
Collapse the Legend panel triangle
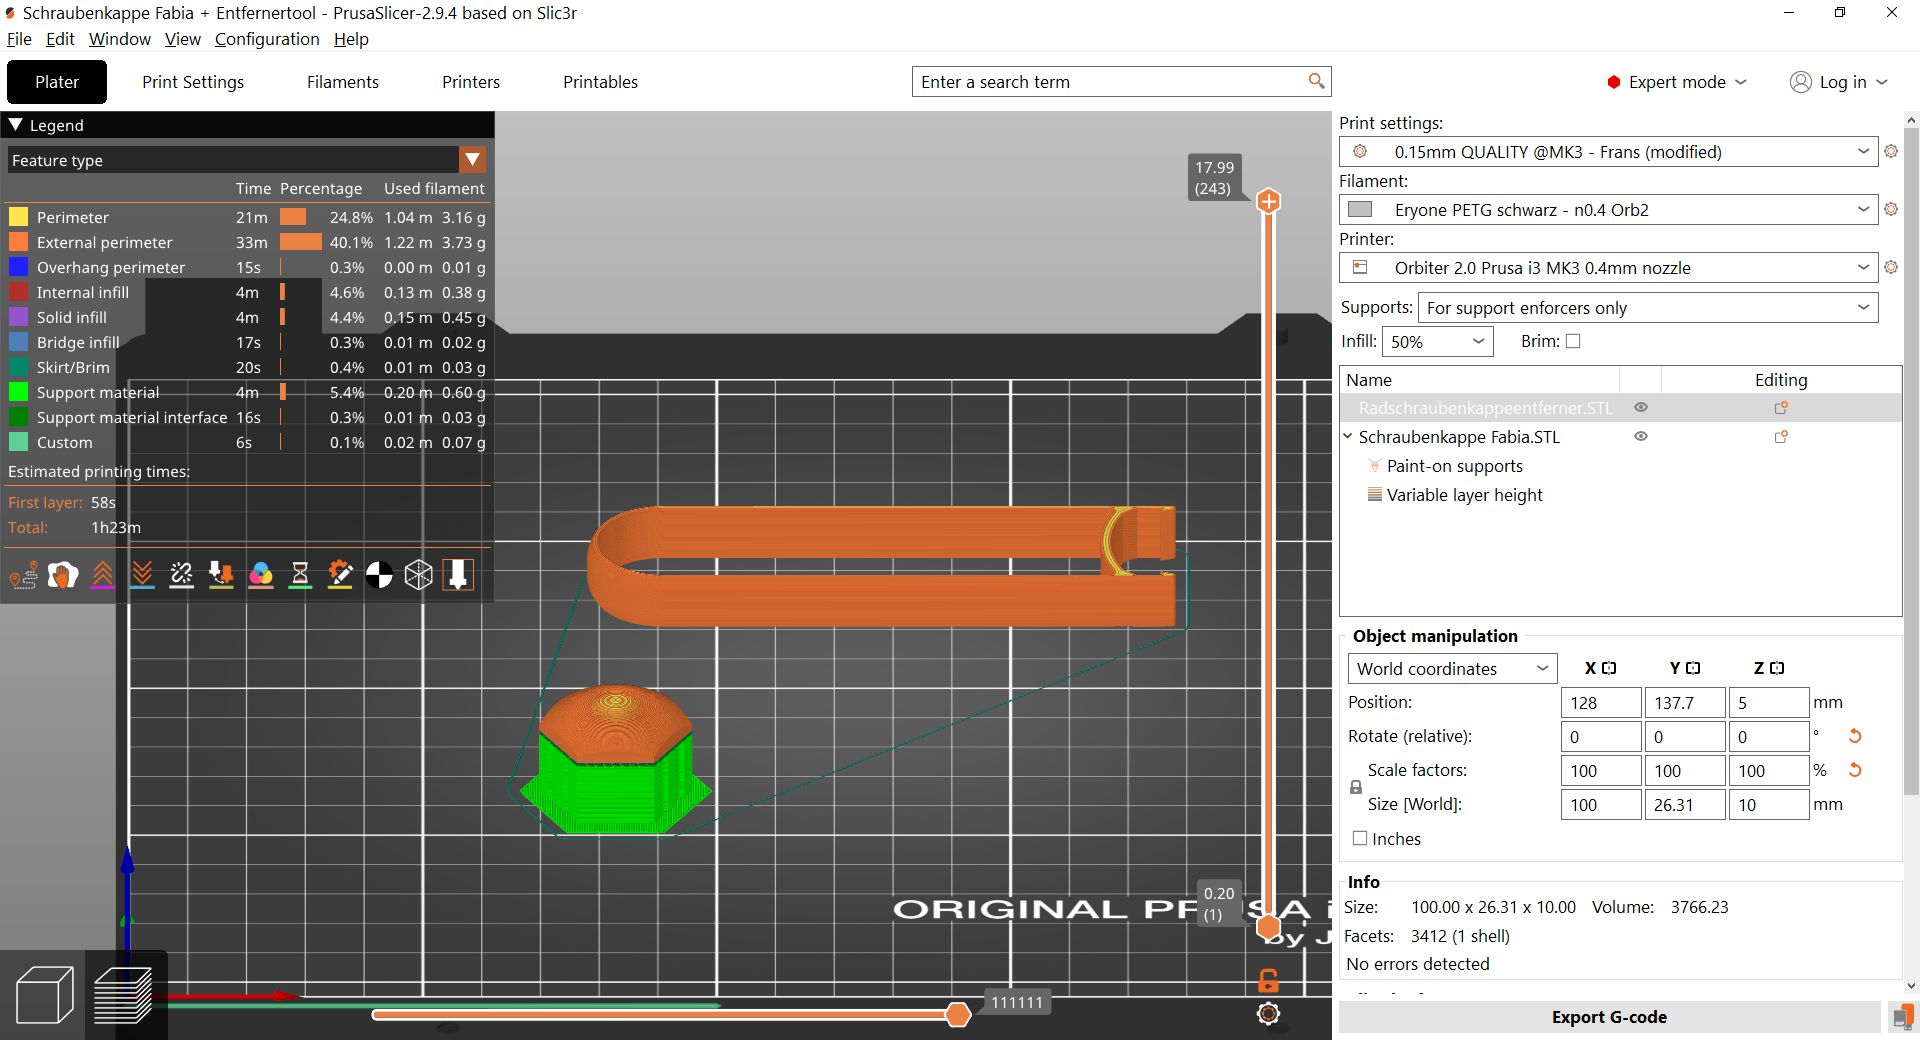point(16,125)
